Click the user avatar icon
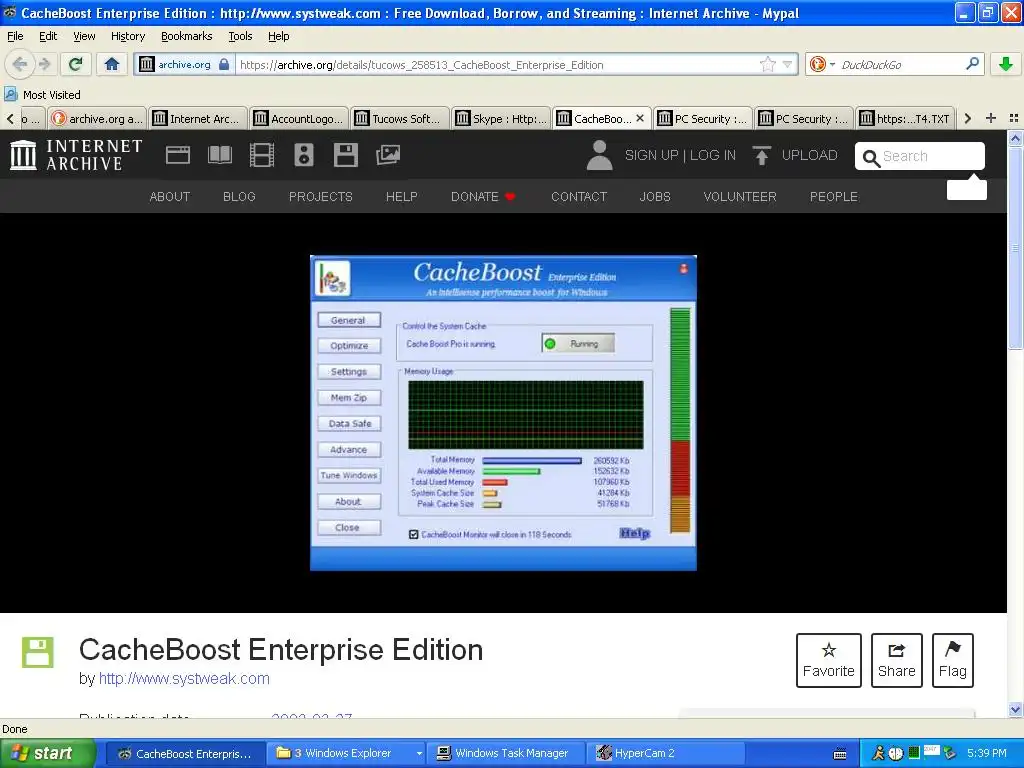The image size is (1024, 768). (600, 155)
